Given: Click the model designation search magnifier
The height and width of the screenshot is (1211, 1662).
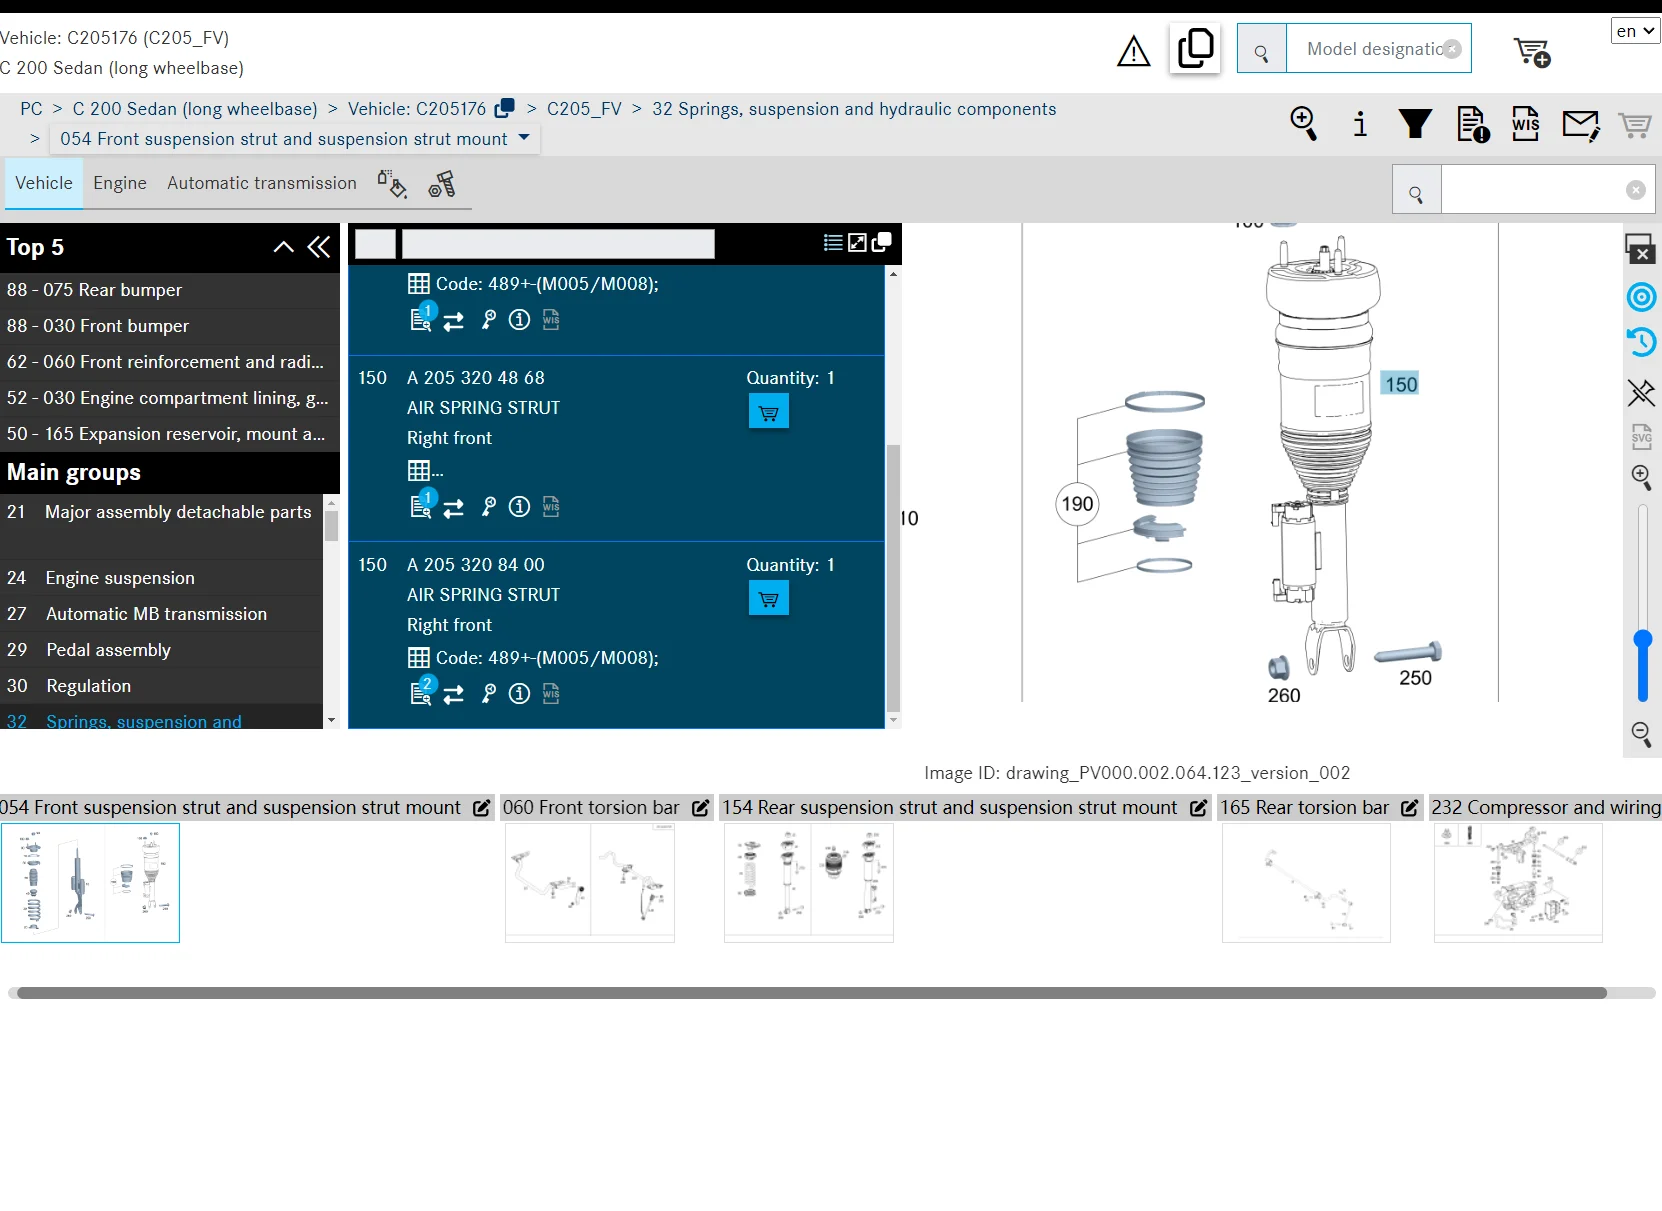Looking at the screenshot, I should pos(1262,49).
